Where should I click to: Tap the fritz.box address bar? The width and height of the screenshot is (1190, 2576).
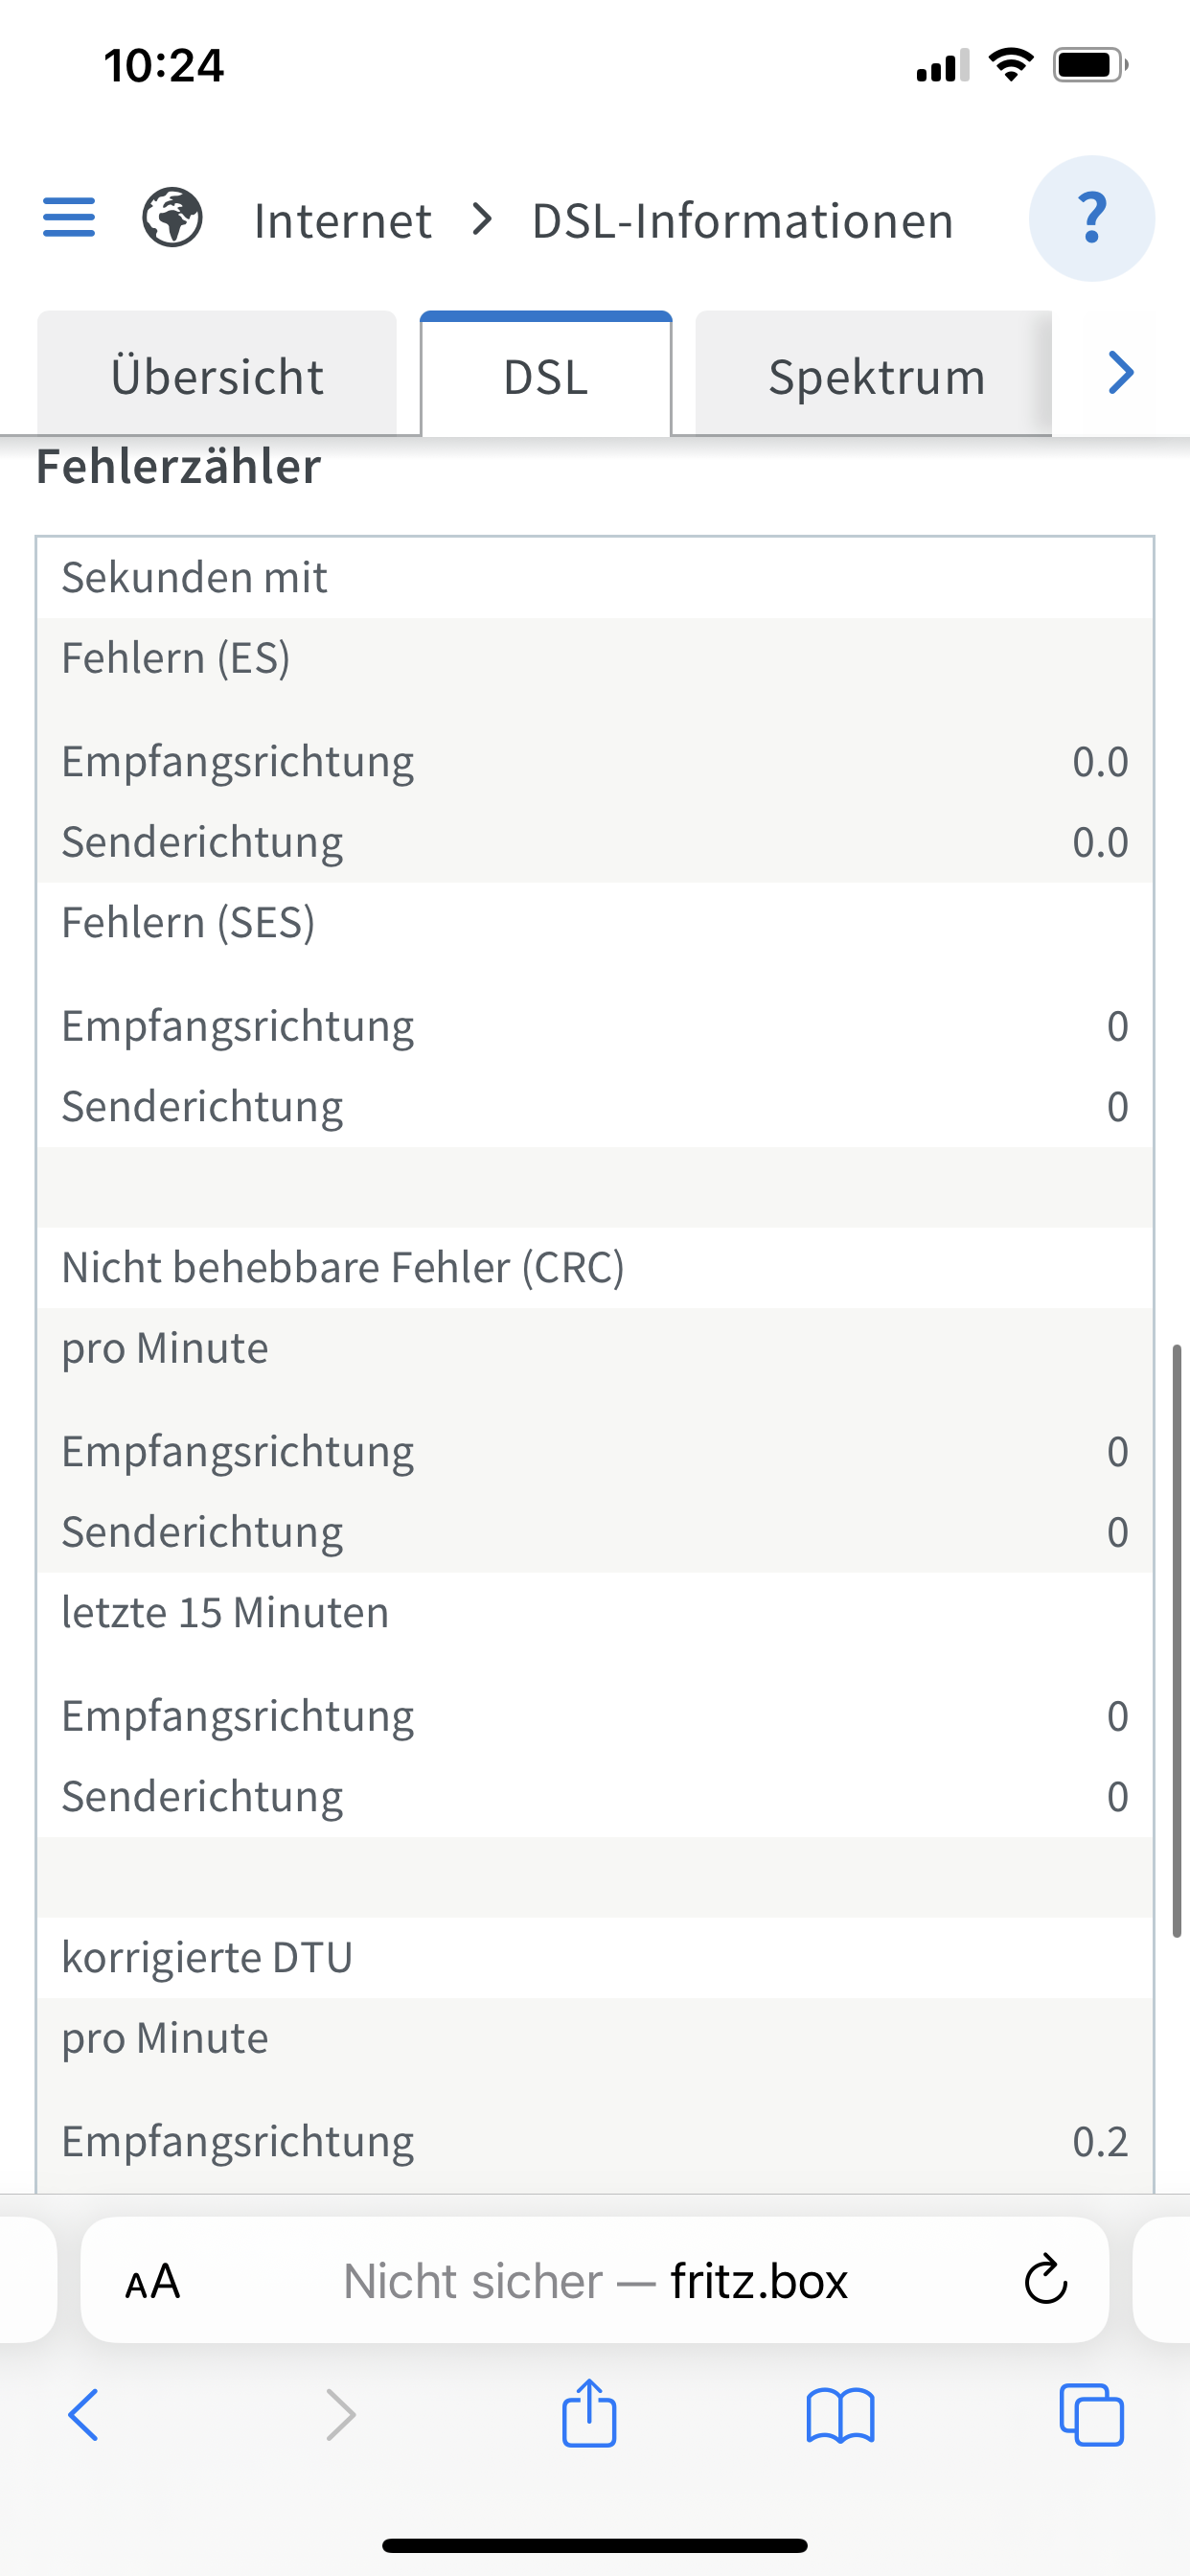[596, 2282]
